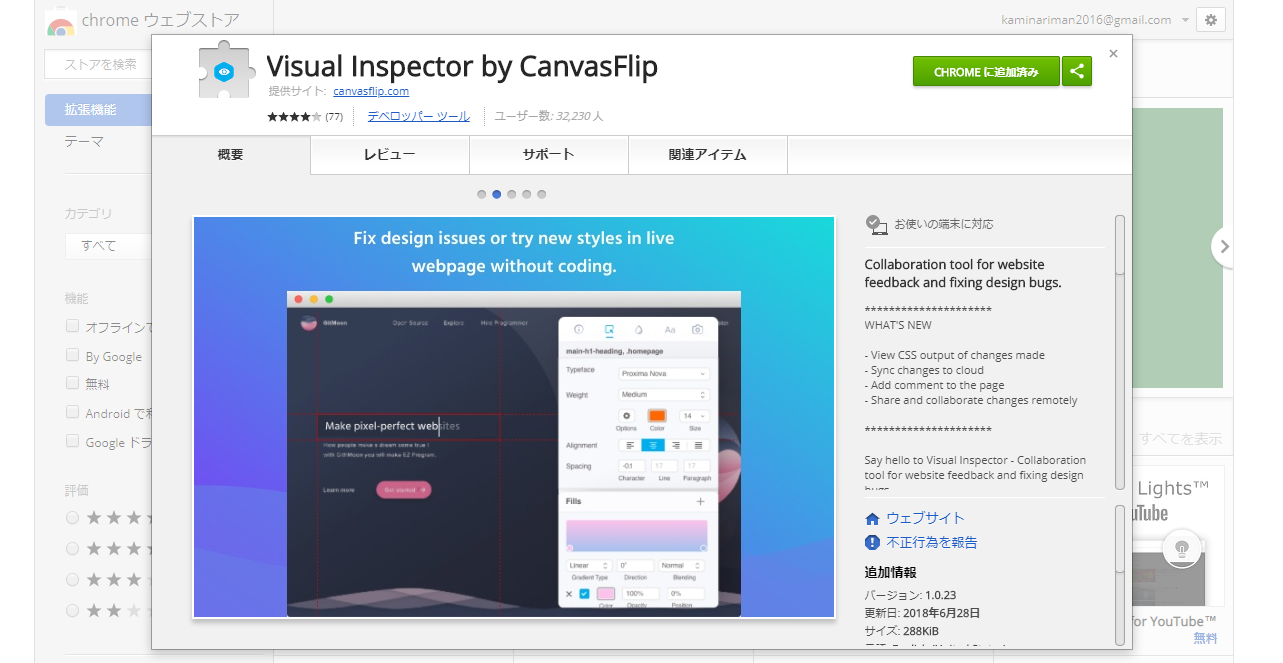Image resolution: width=1283 pixels, height=663 pixels.
Task: Open the canvasflip.com link
Action: pos(371,91)
